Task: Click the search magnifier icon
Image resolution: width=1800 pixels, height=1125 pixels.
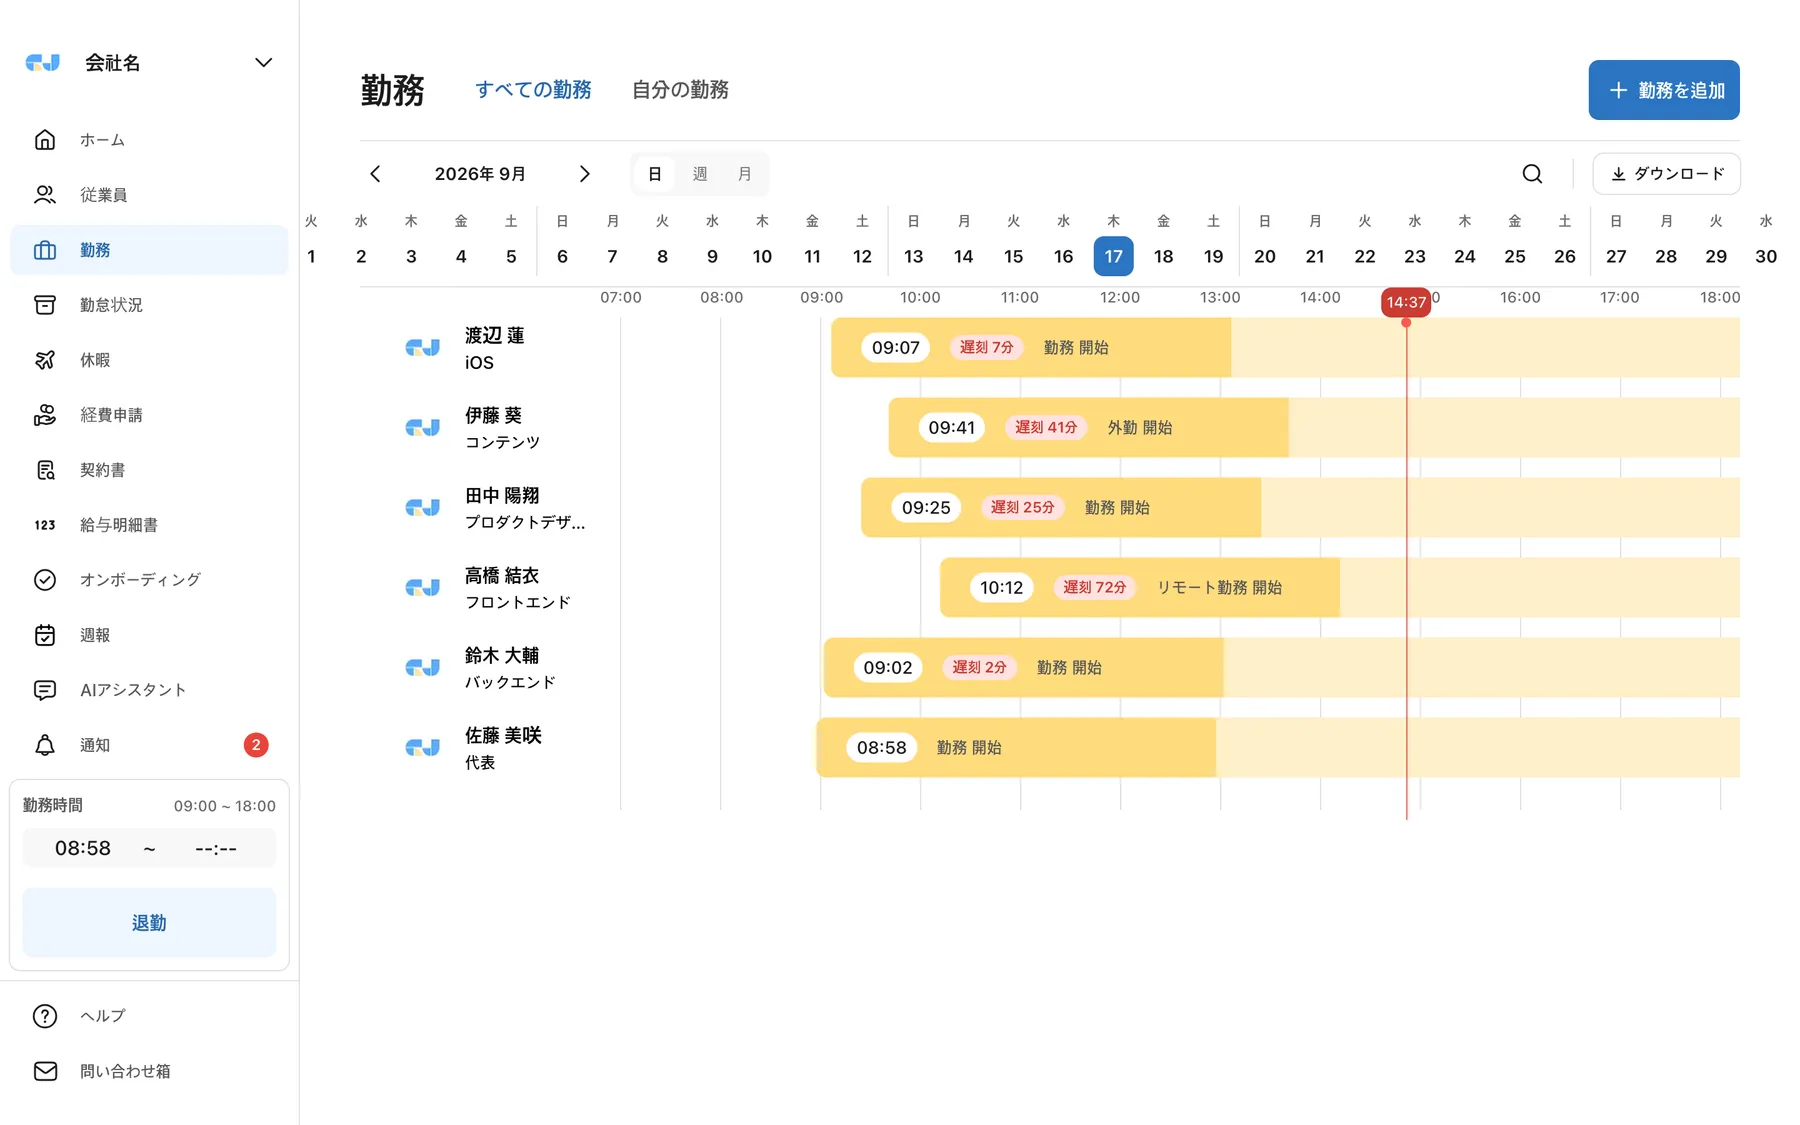Action: pyautogui.click(x=1532, y=174)
